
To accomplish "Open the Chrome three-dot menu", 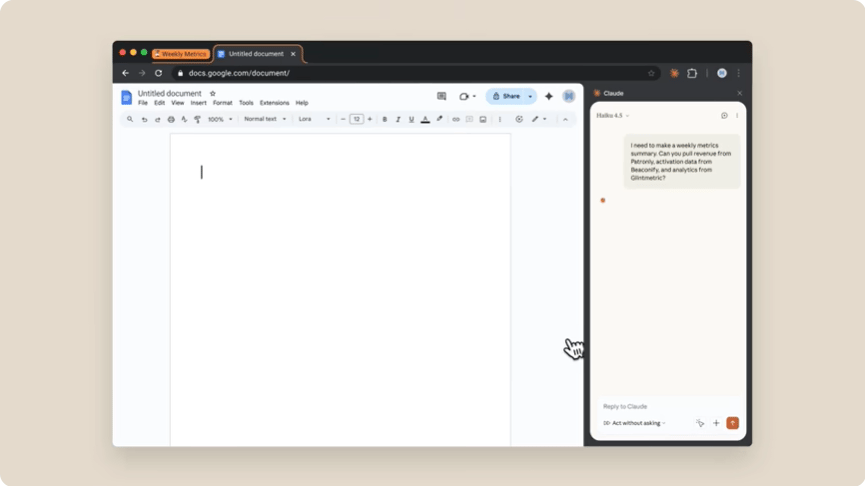I will (739, 73).
